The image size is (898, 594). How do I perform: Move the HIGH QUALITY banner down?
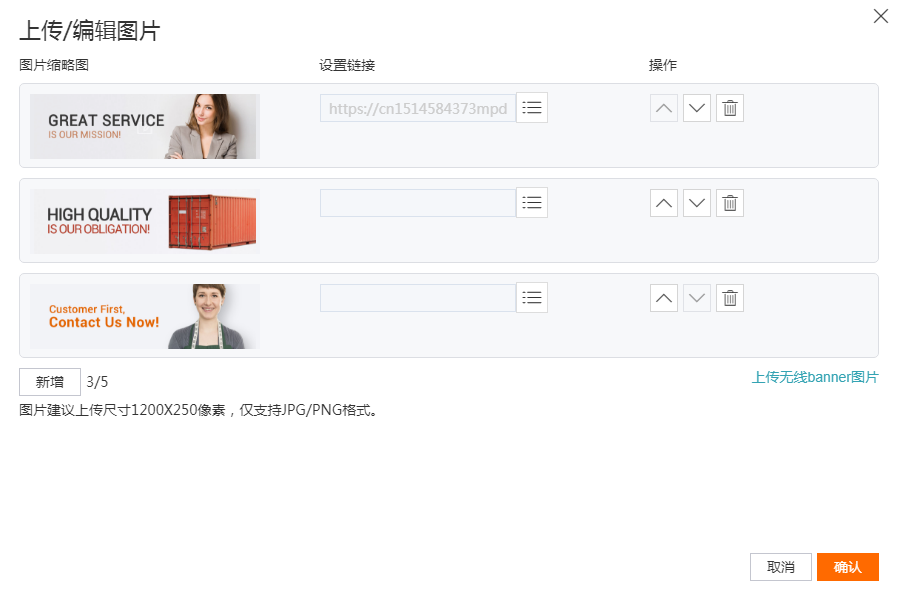tap(696, 202)
